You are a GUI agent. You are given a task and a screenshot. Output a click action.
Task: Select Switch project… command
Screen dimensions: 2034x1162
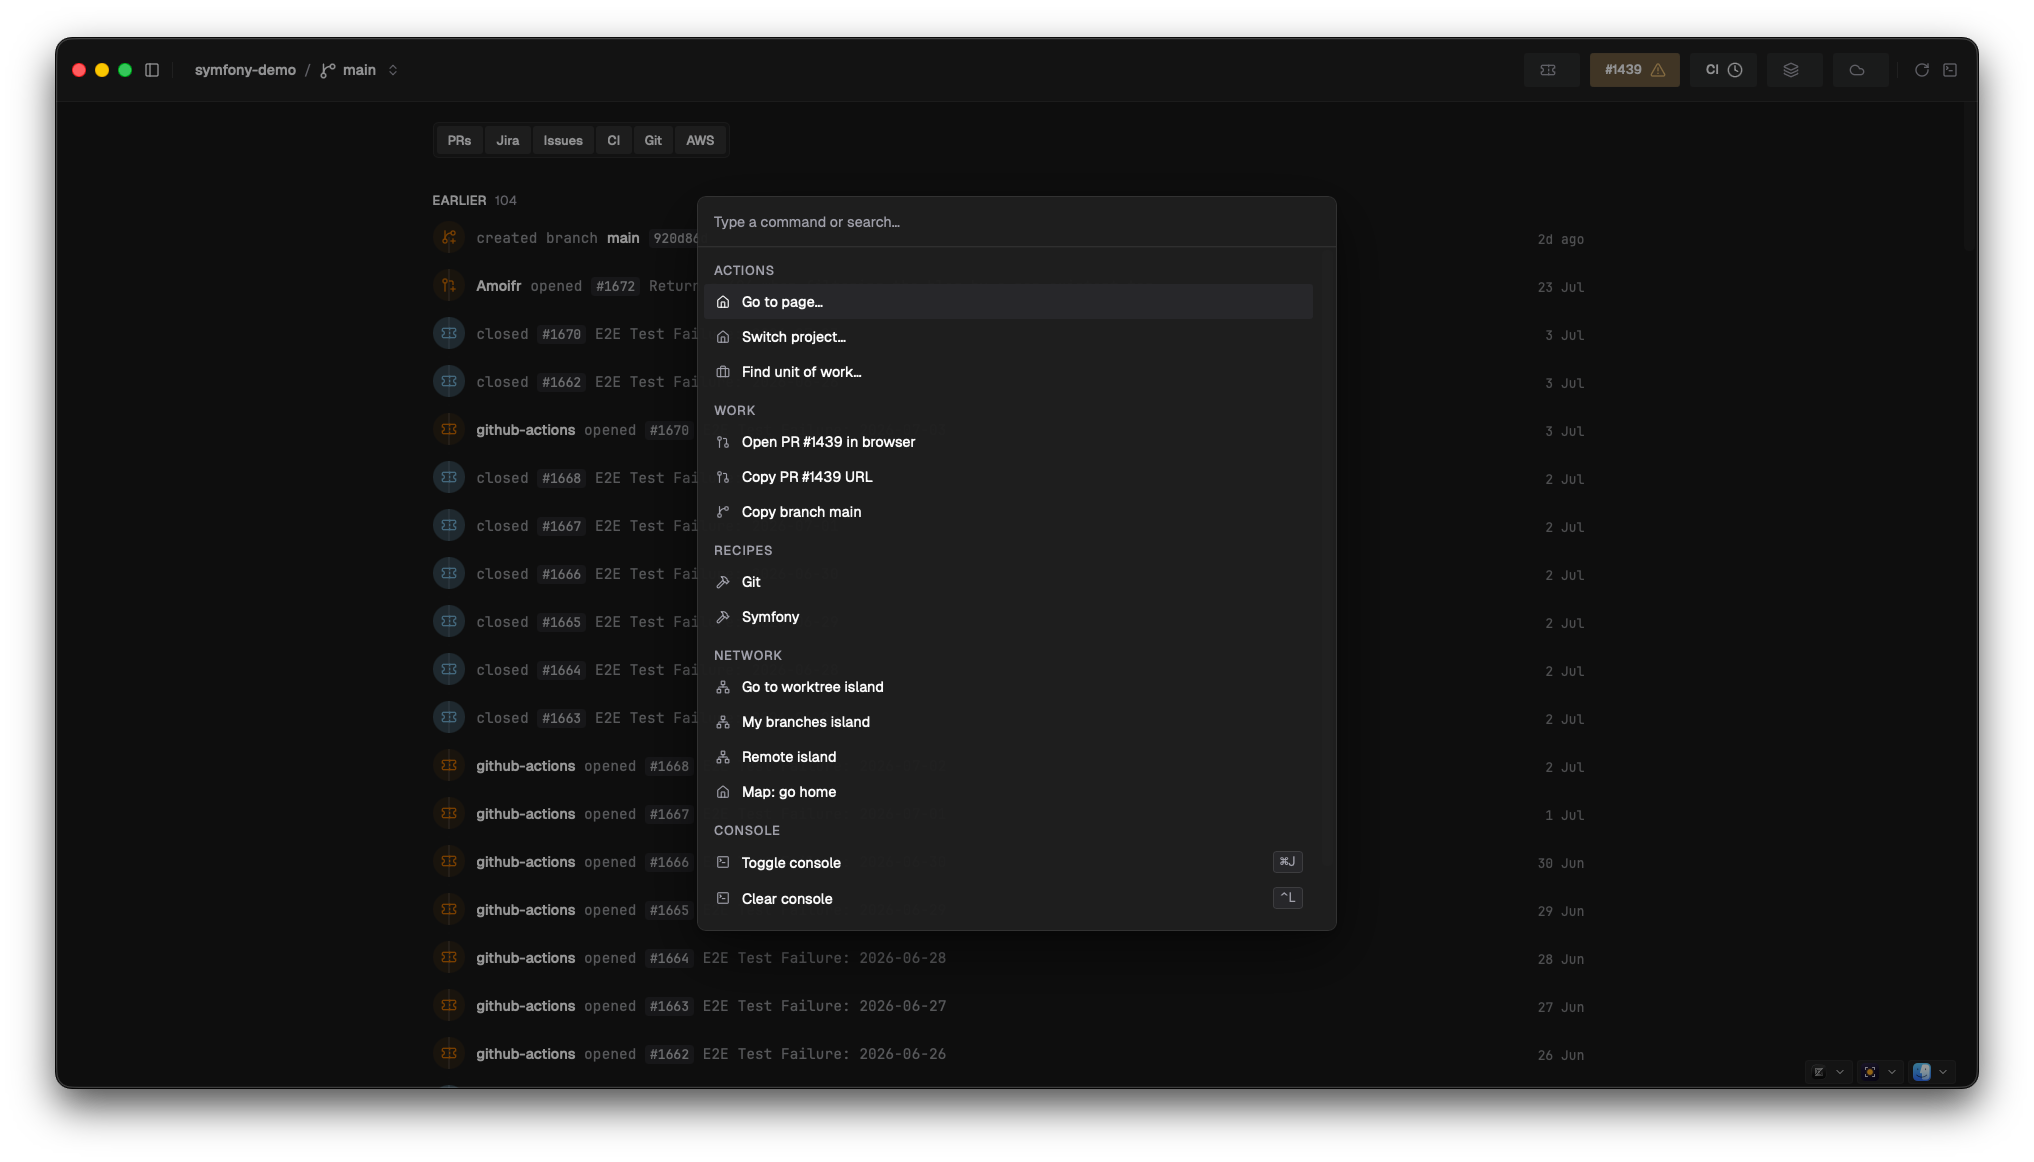[1008, 337]
